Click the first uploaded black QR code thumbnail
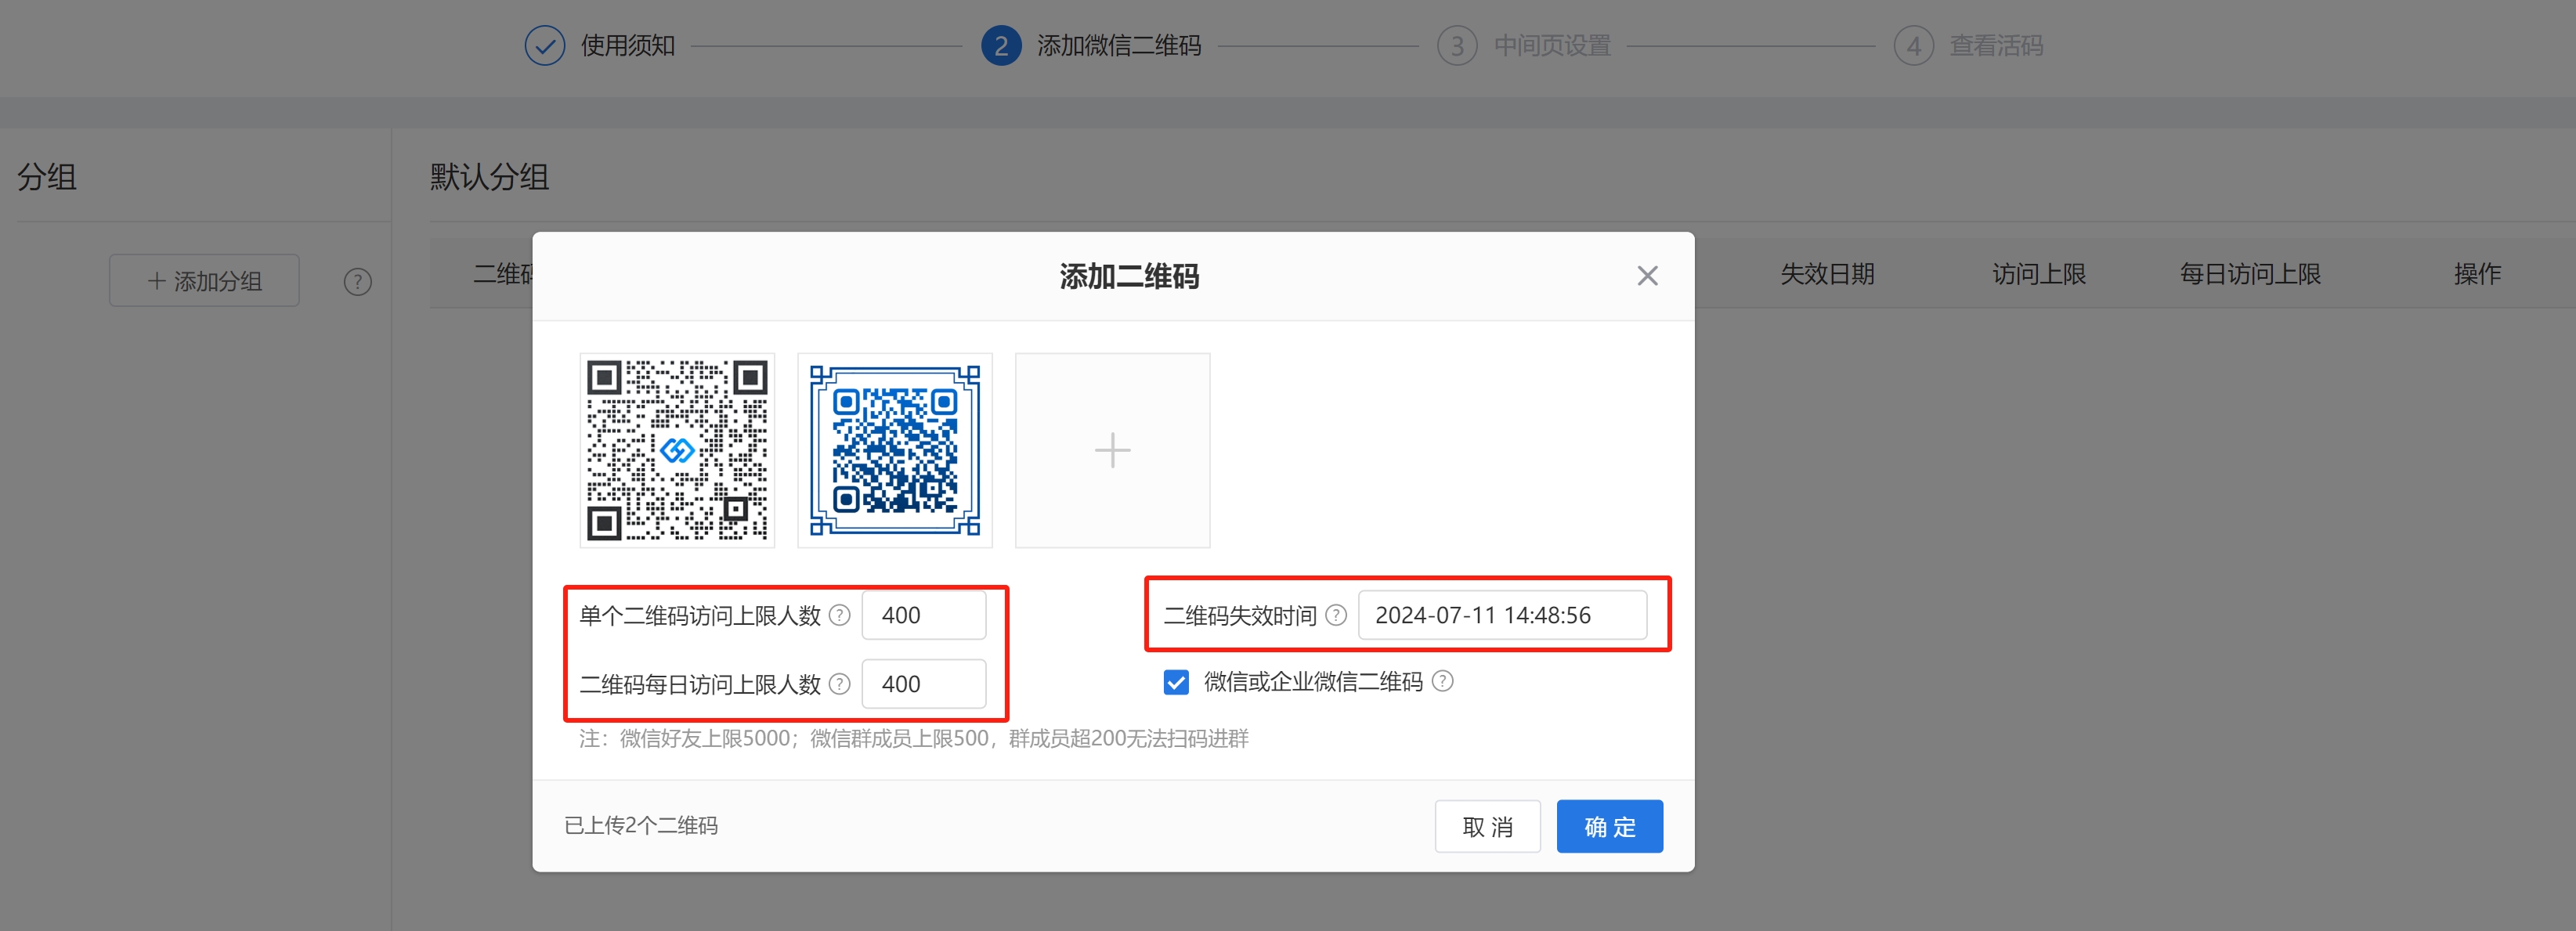2576x931 pixels. coord(677,450)
